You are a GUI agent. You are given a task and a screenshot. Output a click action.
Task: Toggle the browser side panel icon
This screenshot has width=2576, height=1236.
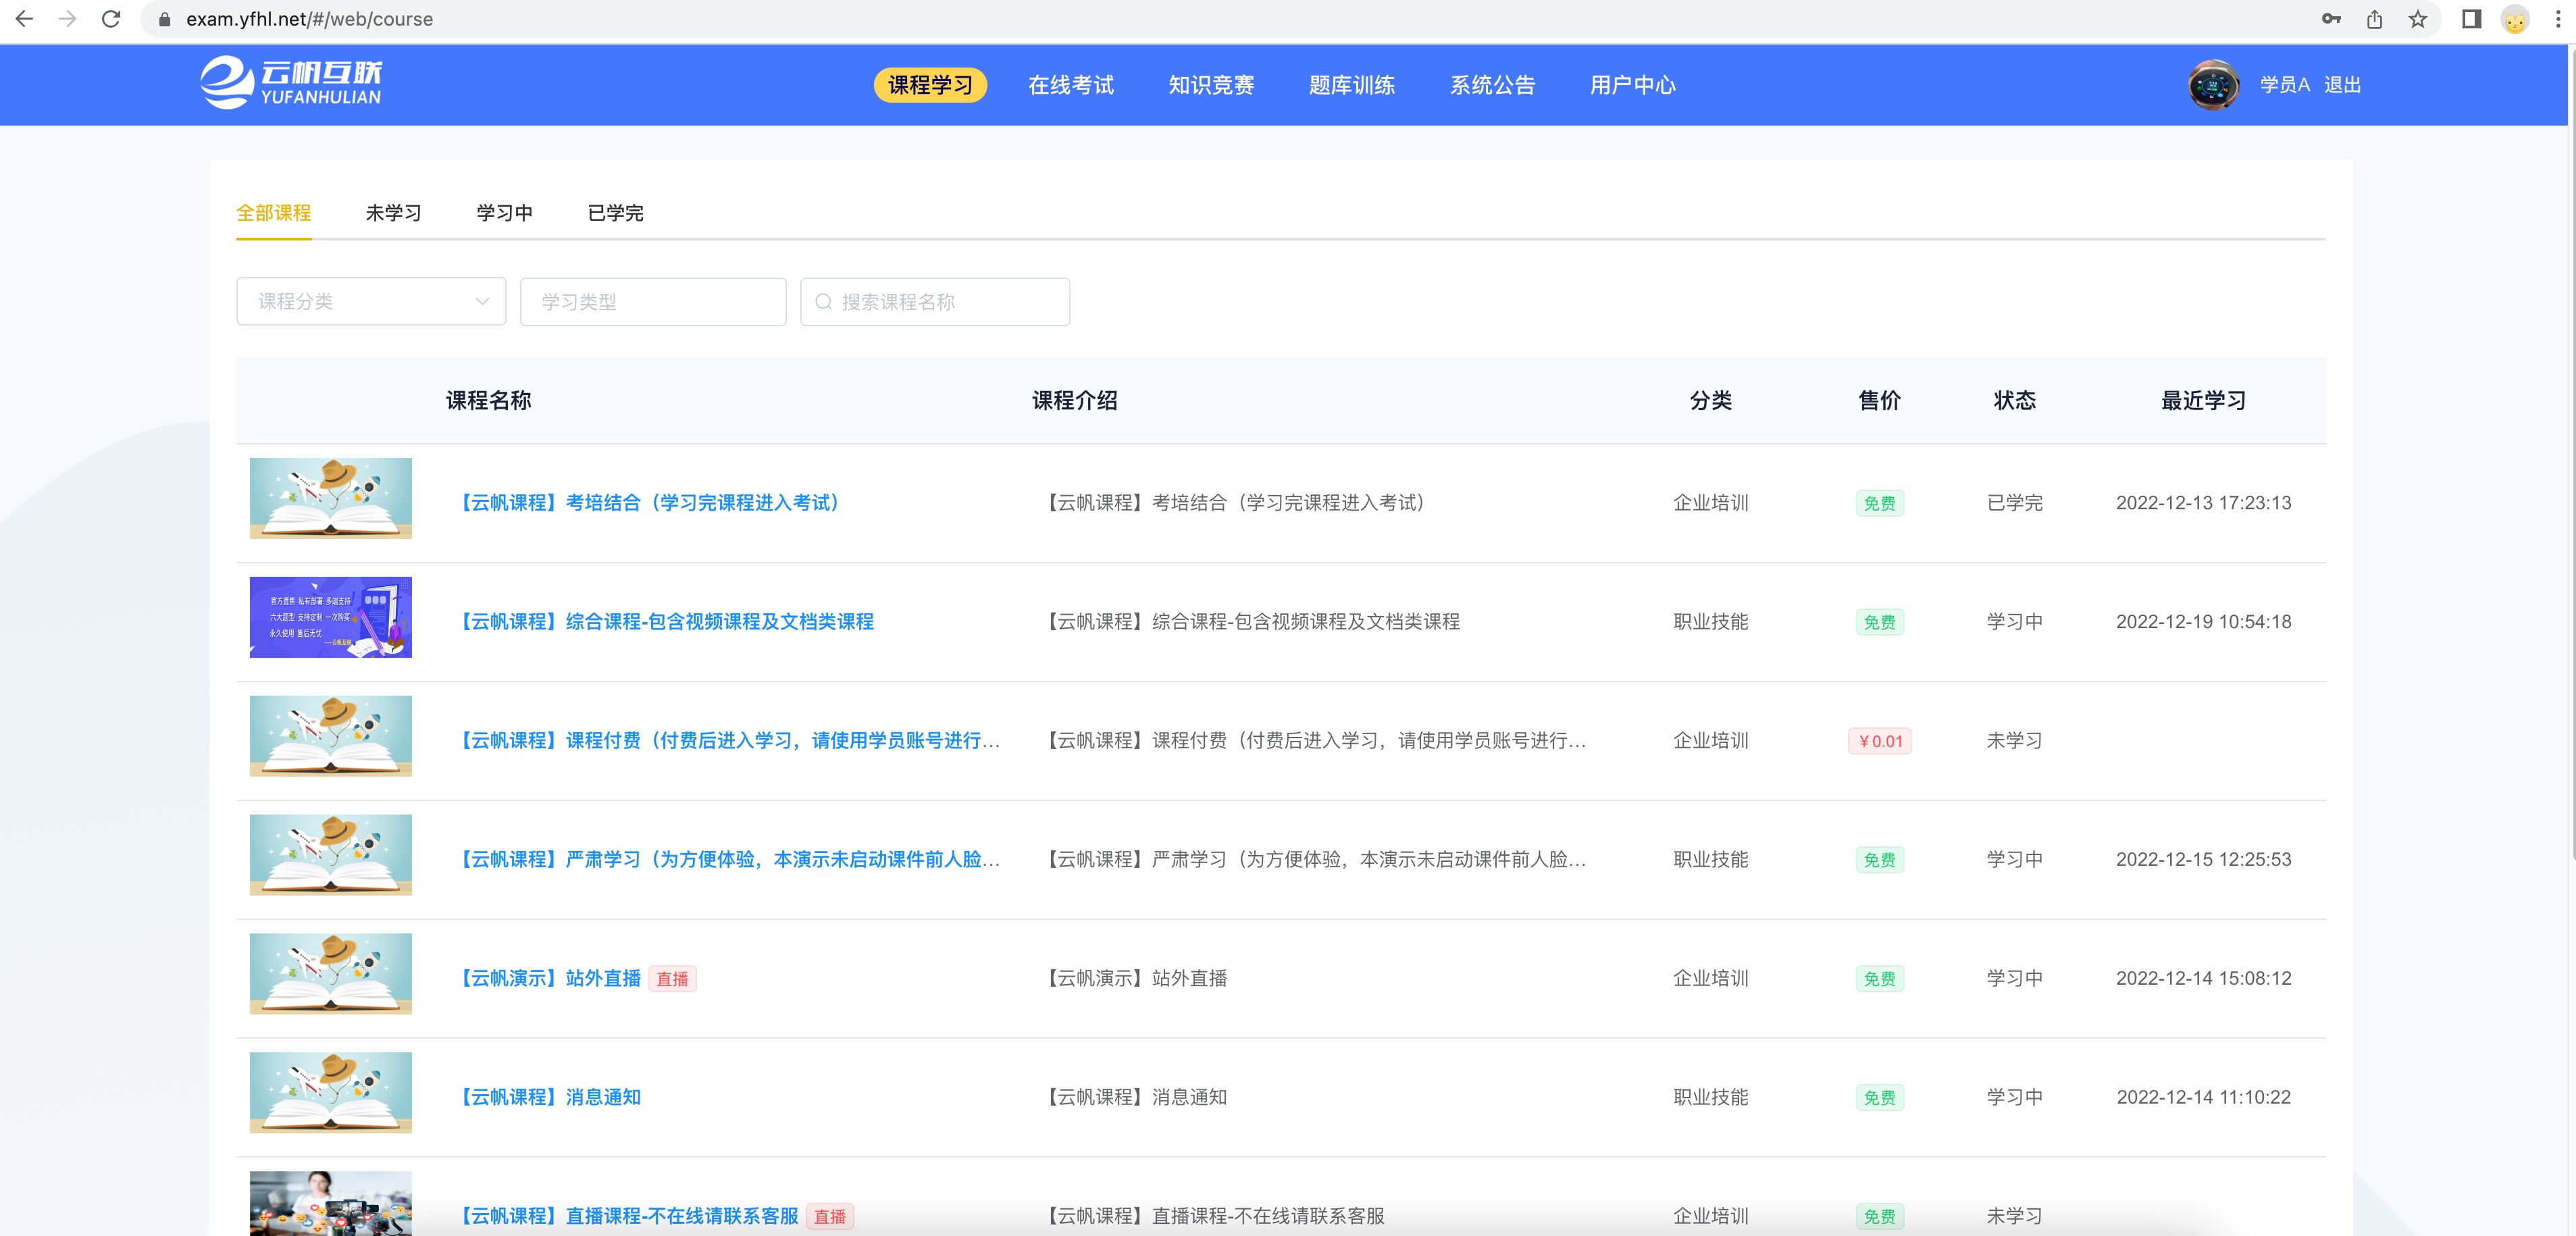(x=2471, y=18)
